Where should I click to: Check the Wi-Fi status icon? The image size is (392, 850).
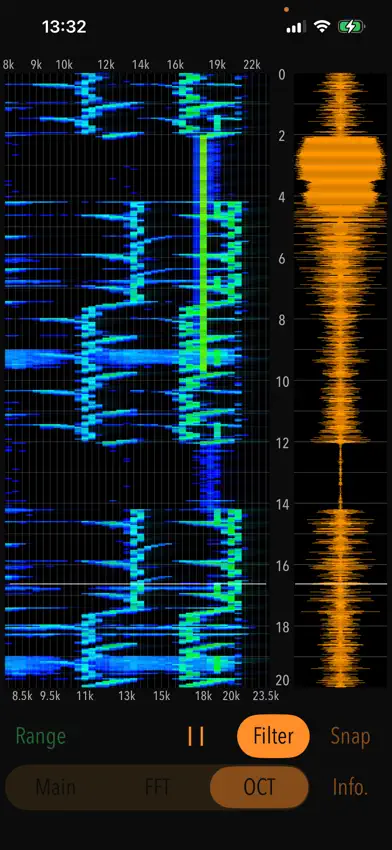coord(323,27)
